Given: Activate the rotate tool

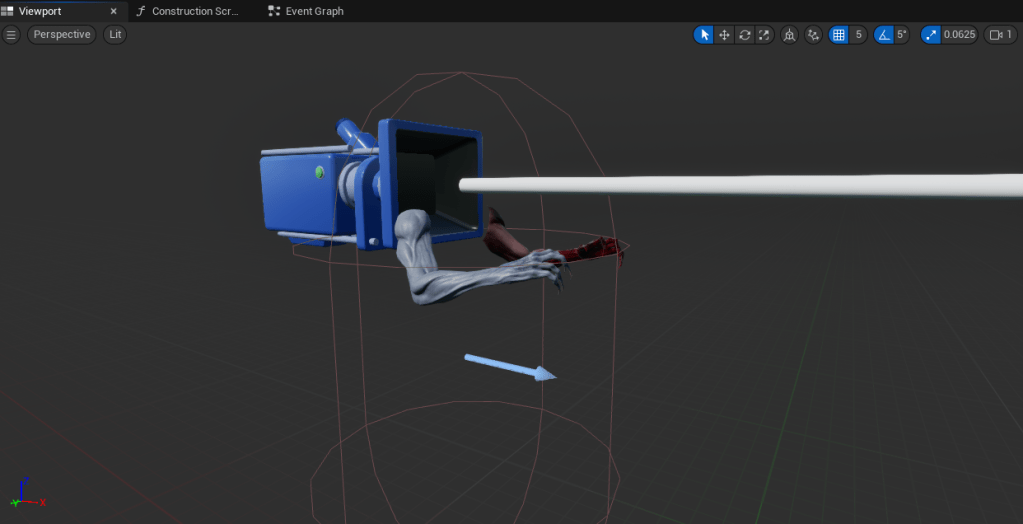Looking at the screenshot, I should pos(744,35).
